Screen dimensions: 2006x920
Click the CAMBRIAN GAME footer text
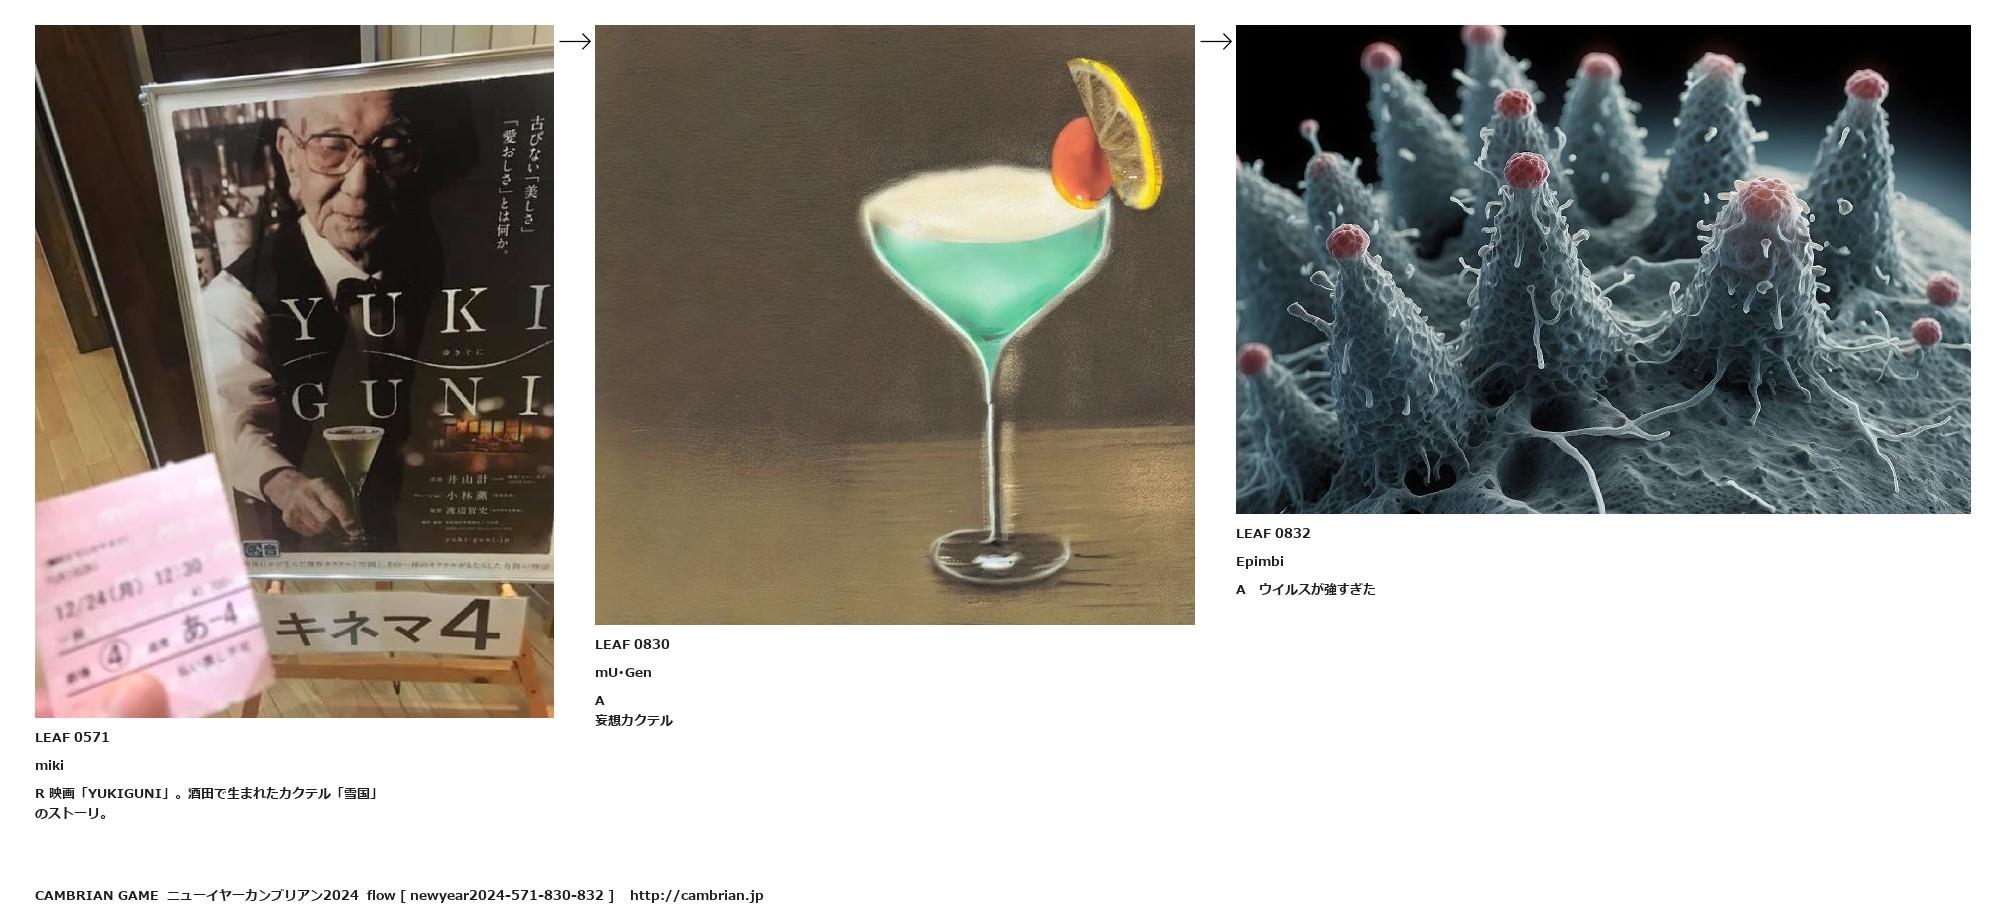point(97,895)
